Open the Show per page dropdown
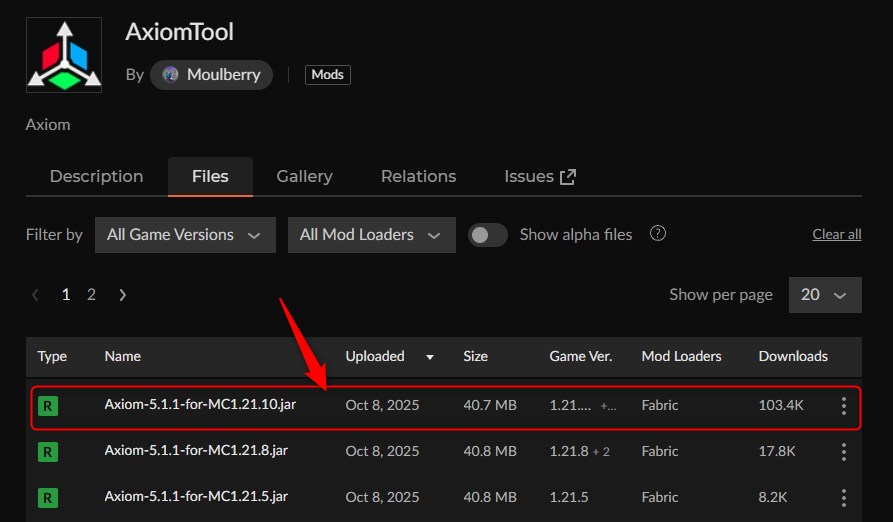 pyautogui.click(x=824, y=295)
